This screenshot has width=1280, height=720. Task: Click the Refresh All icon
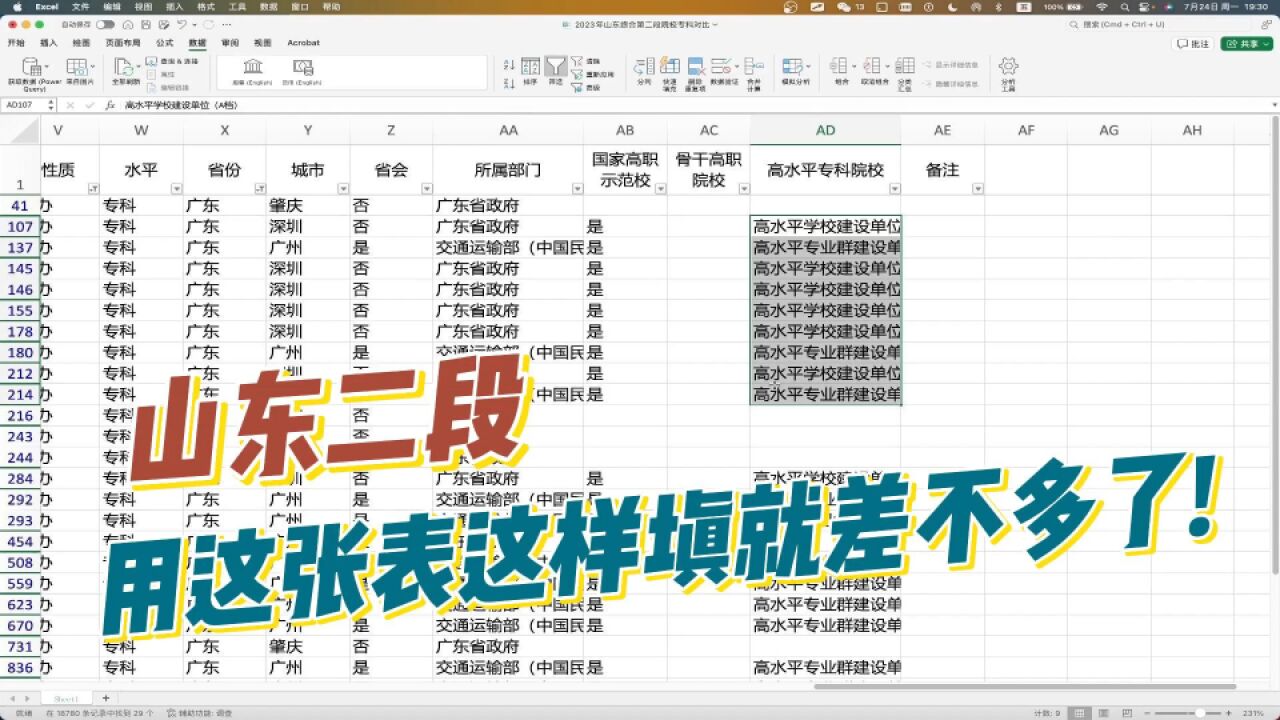tap(125, 68)
